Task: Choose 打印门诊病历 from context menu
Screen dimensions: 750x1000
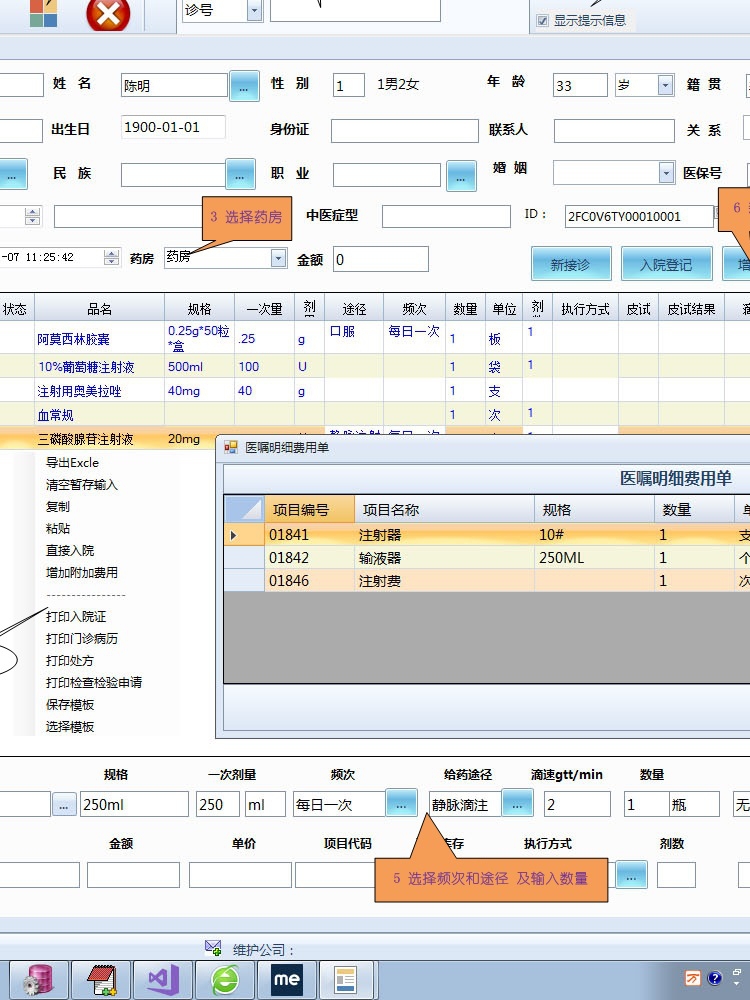Action: point(82,638)
